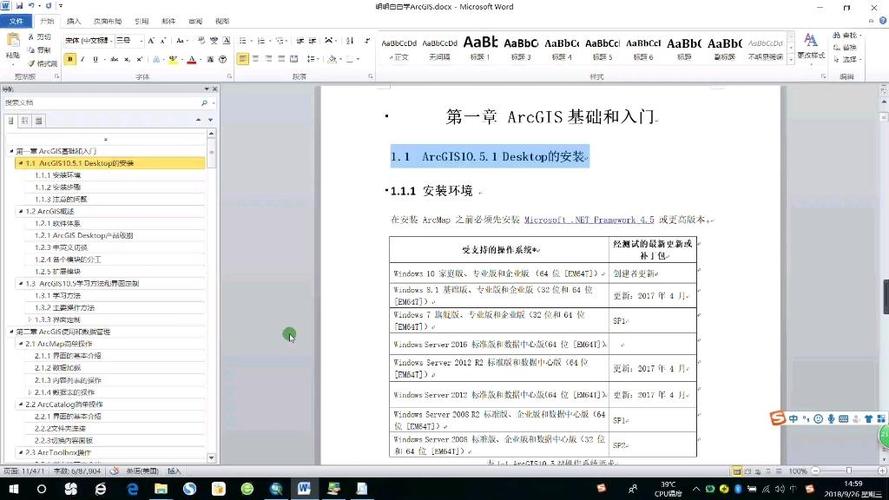Click navigation pane scroll down arrow
The height and width of the screenshot is (500, 889).
[211, 457]
